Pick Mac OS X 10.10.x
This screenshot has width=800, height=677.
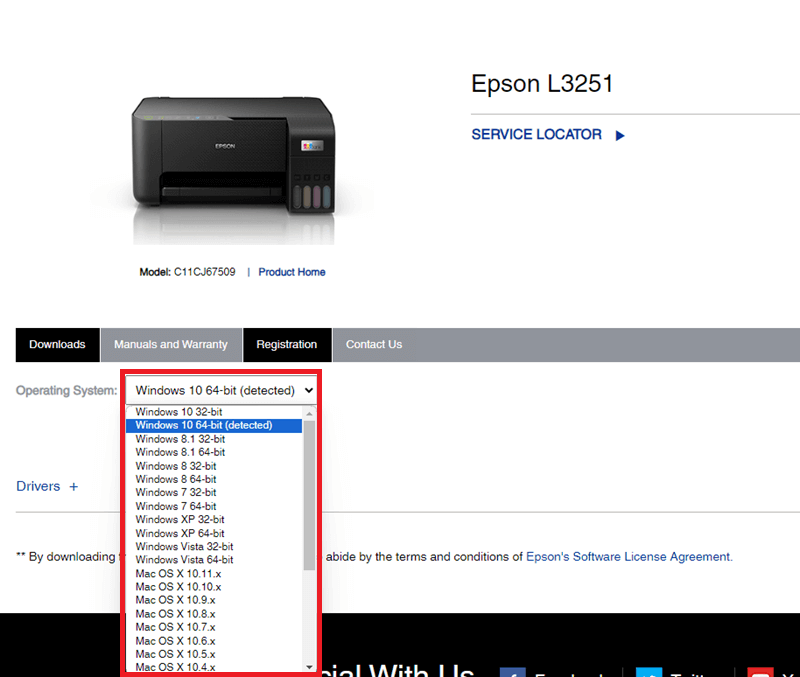[214, 587]
